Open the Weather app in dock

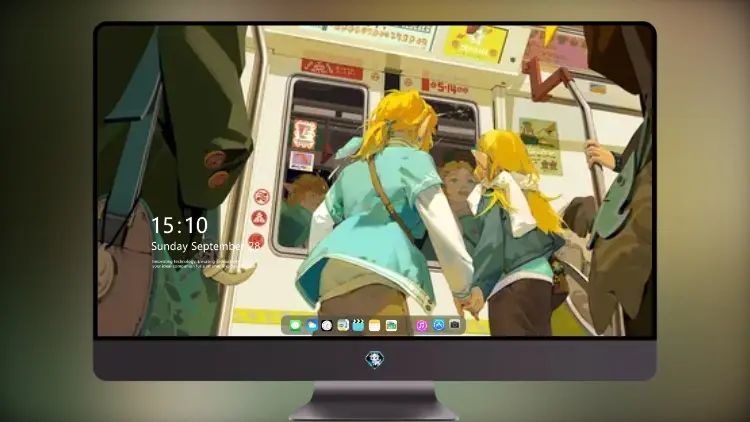coord(311,325)
